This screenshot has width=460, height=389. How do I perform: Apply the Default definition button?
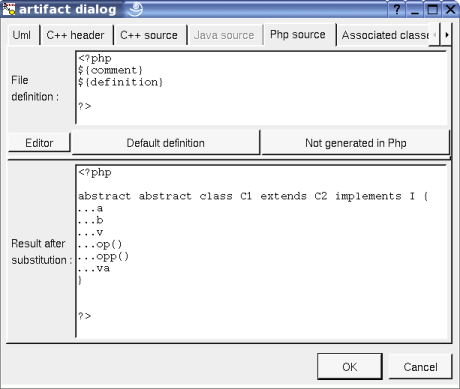[166, 143]
